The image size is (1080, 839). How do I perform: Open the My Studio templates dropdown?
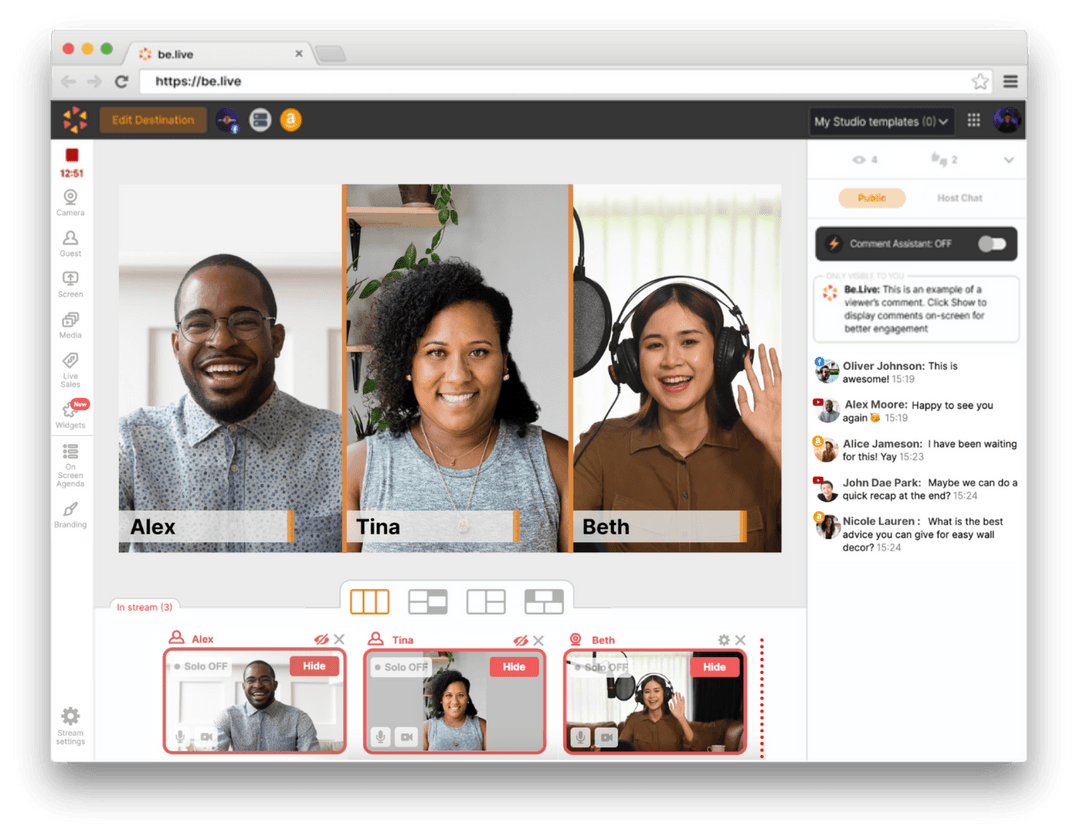tap(880, 120)
